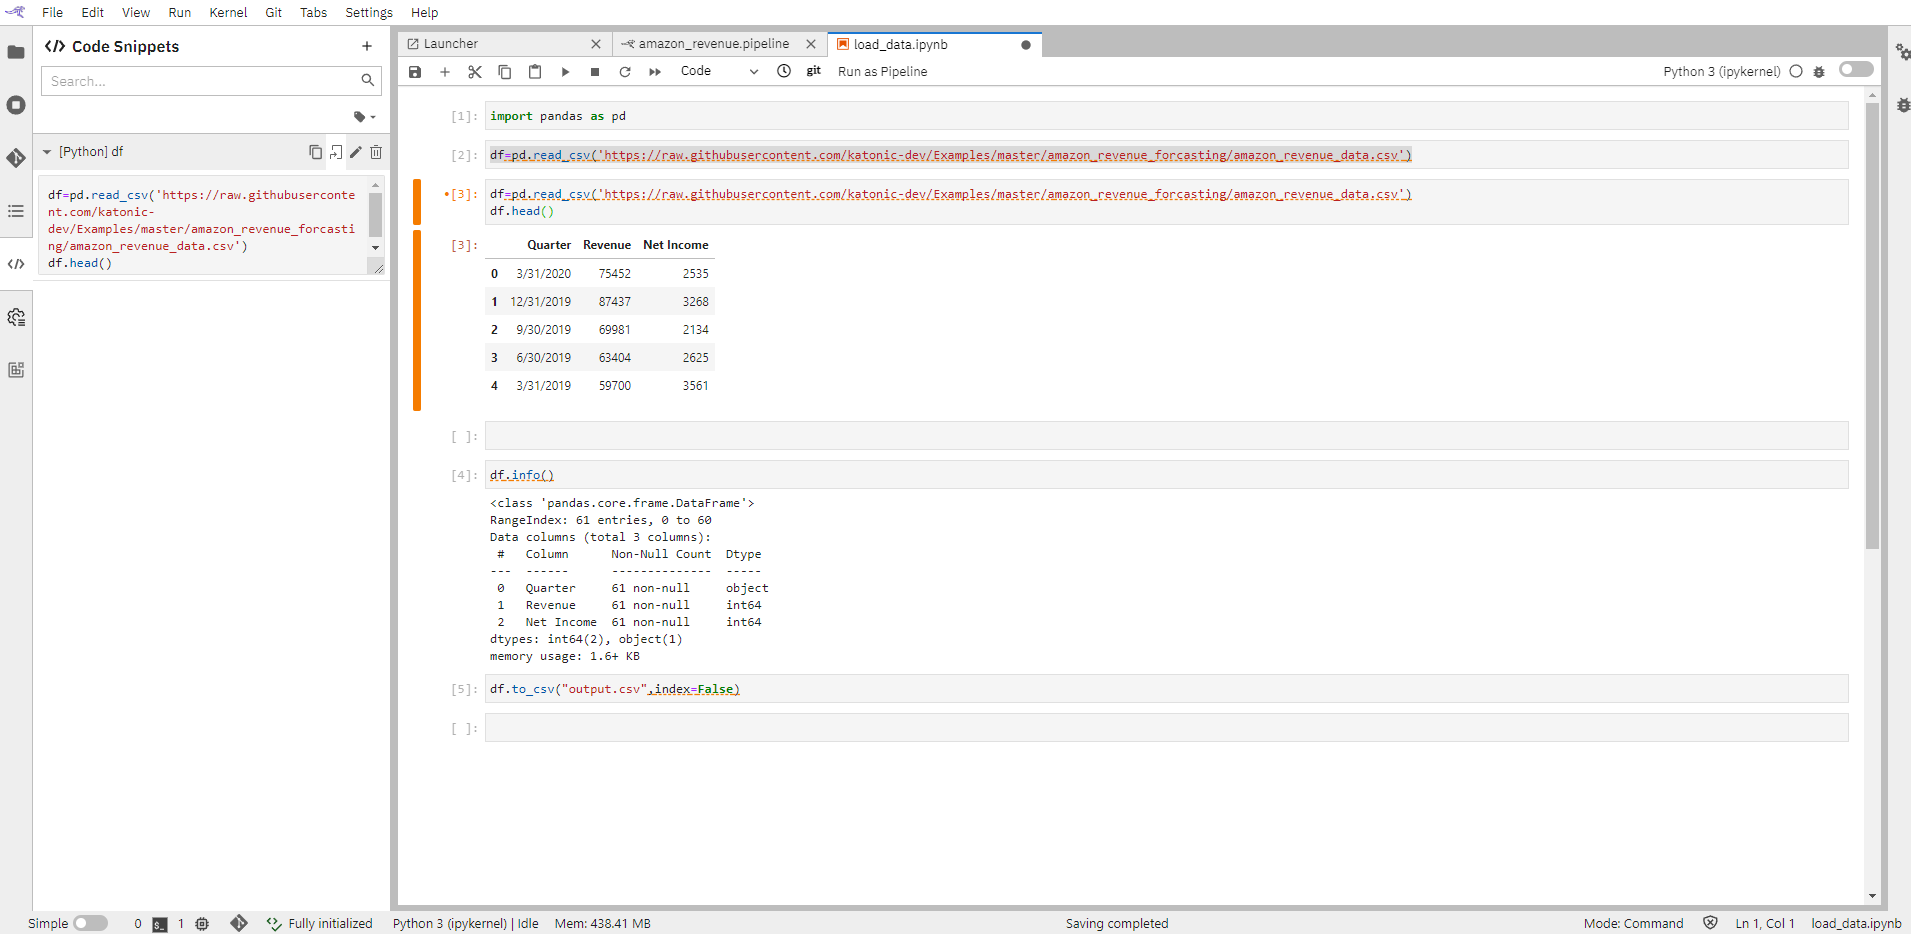
Task: Restart kernel and run all cells
Action: click(x=655, y=72)
